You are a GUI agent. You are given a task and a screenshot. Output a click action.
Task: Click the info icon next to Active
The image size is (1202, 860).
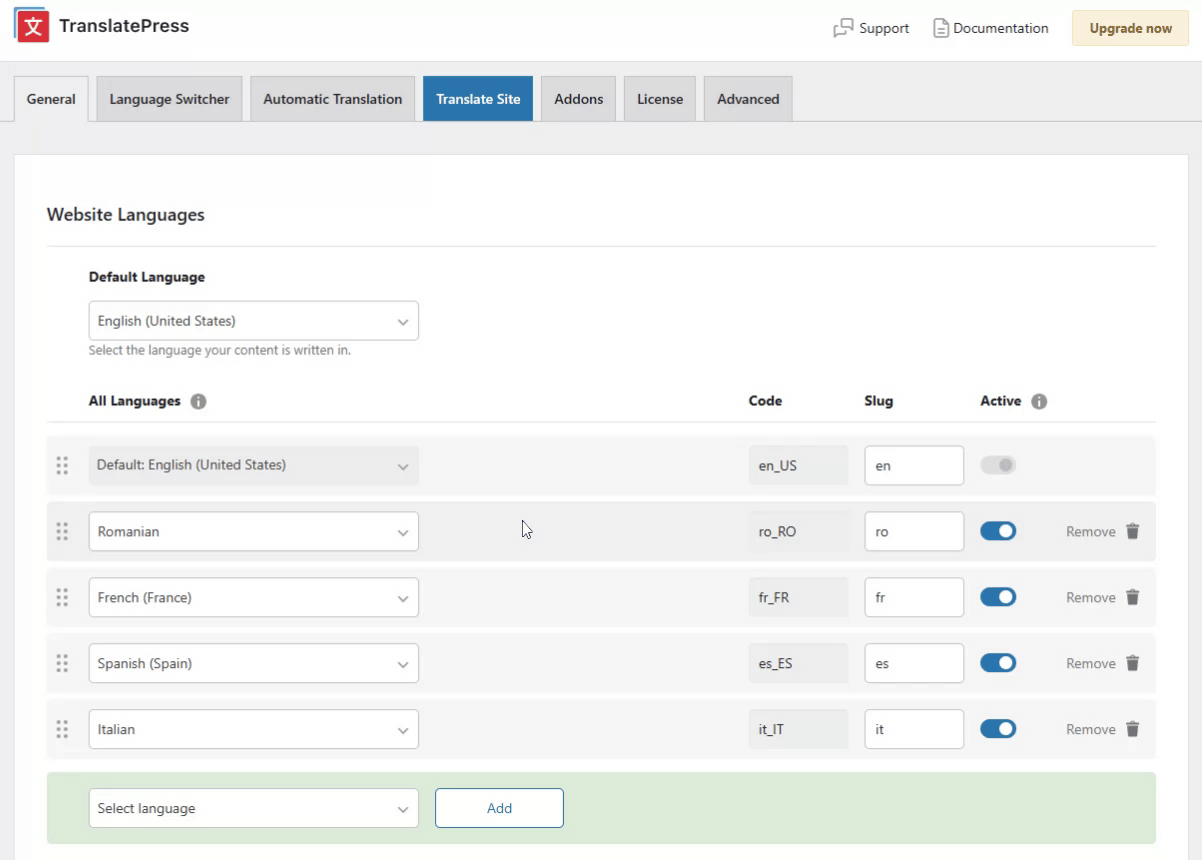coord(1039,402)
